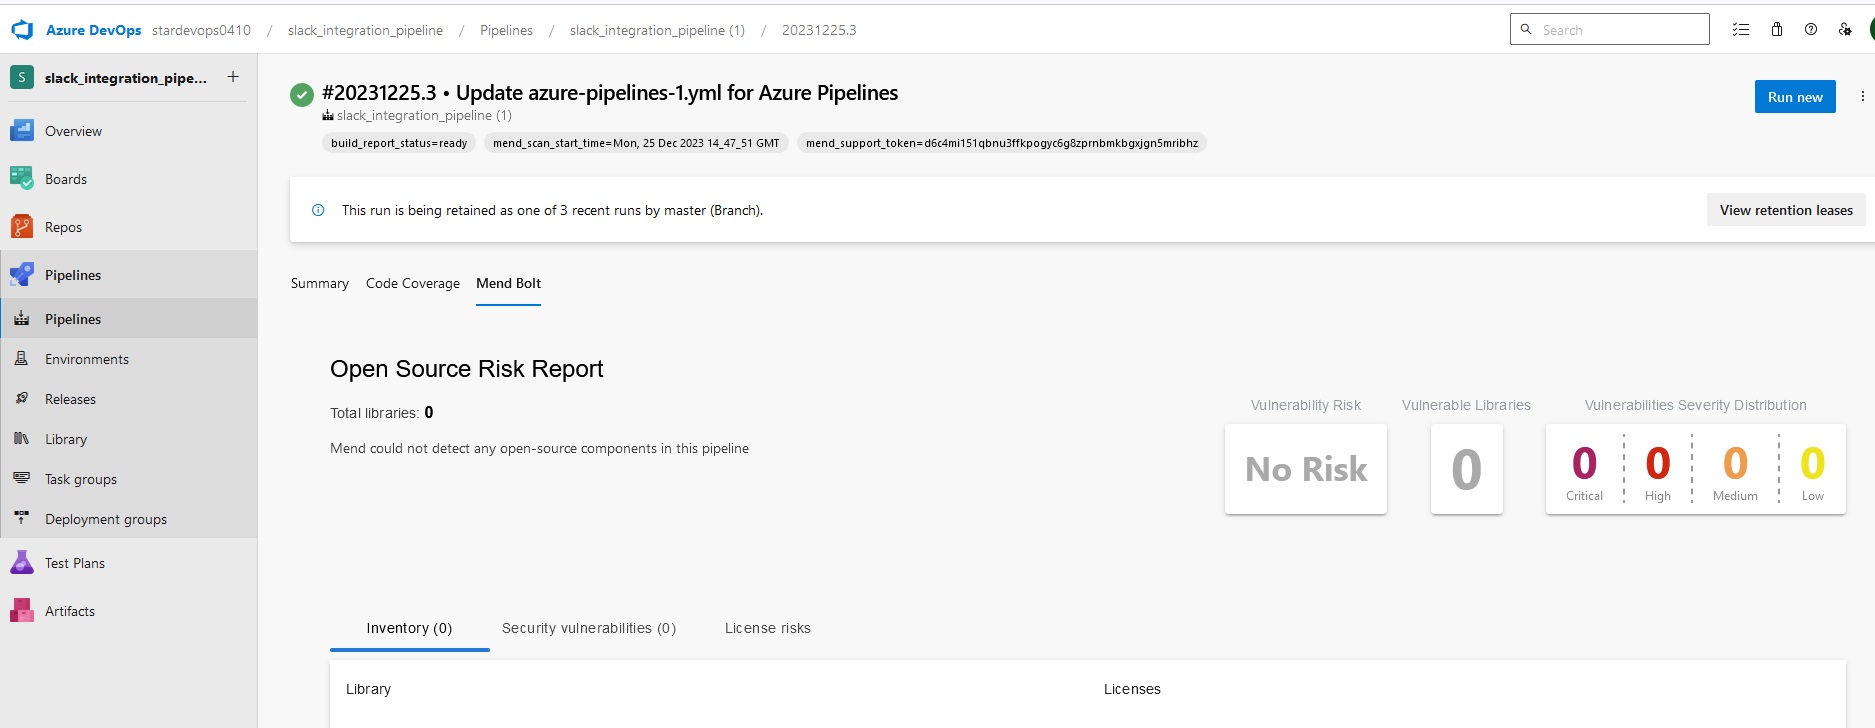
Task: Click the Deployment groups icon
Action: pos(22,518)
